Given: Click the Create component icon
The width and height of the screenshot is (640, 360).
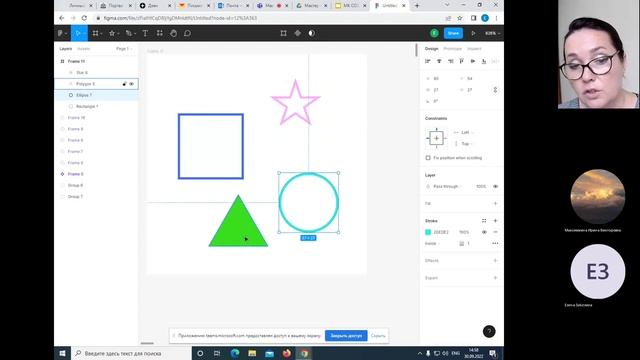Looking at the screenshot, I should pos(298,33).
